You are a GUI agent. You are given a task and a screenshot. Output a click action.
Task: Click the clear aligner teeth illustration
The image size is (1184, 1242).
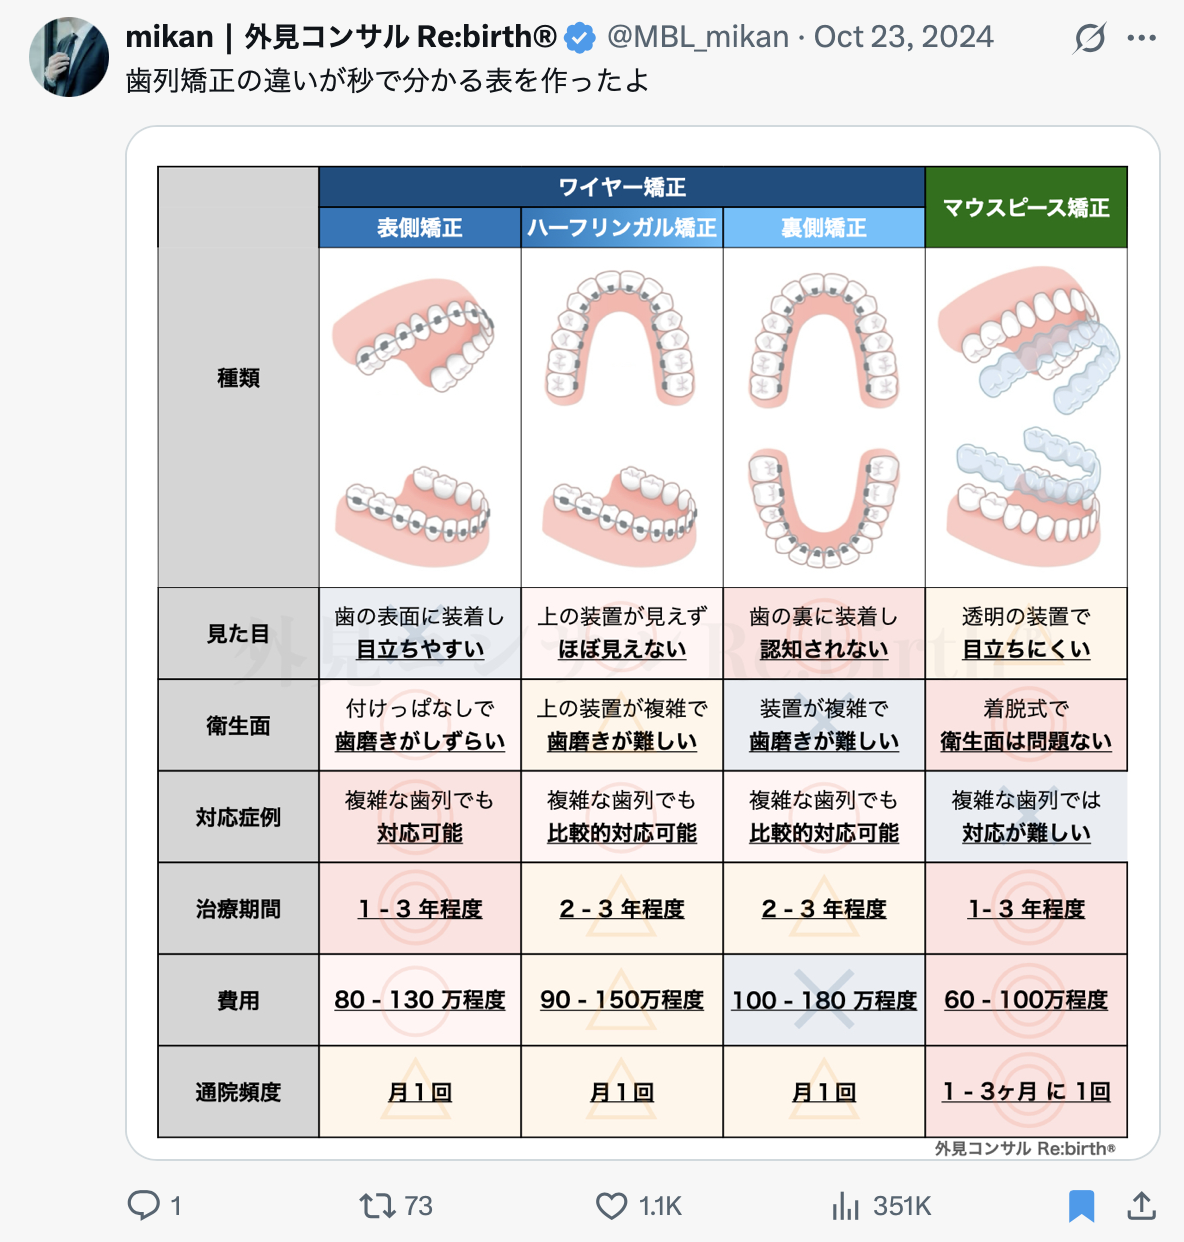click(1026, 417)
